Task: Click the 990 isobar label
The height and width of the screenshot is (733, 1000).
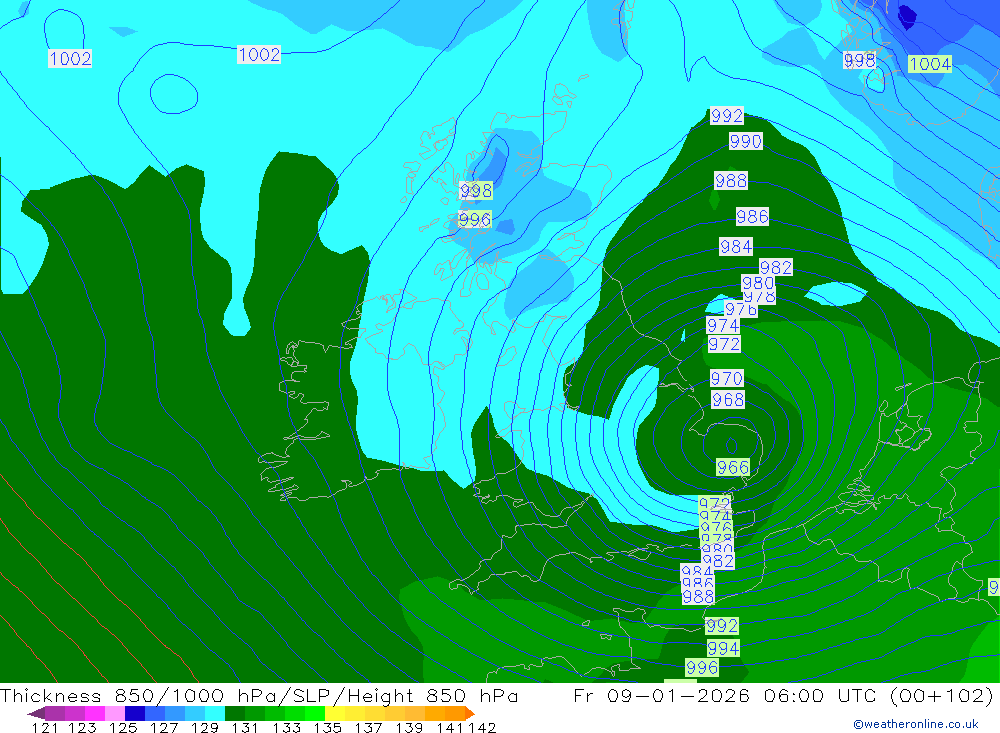Action: 746,141
